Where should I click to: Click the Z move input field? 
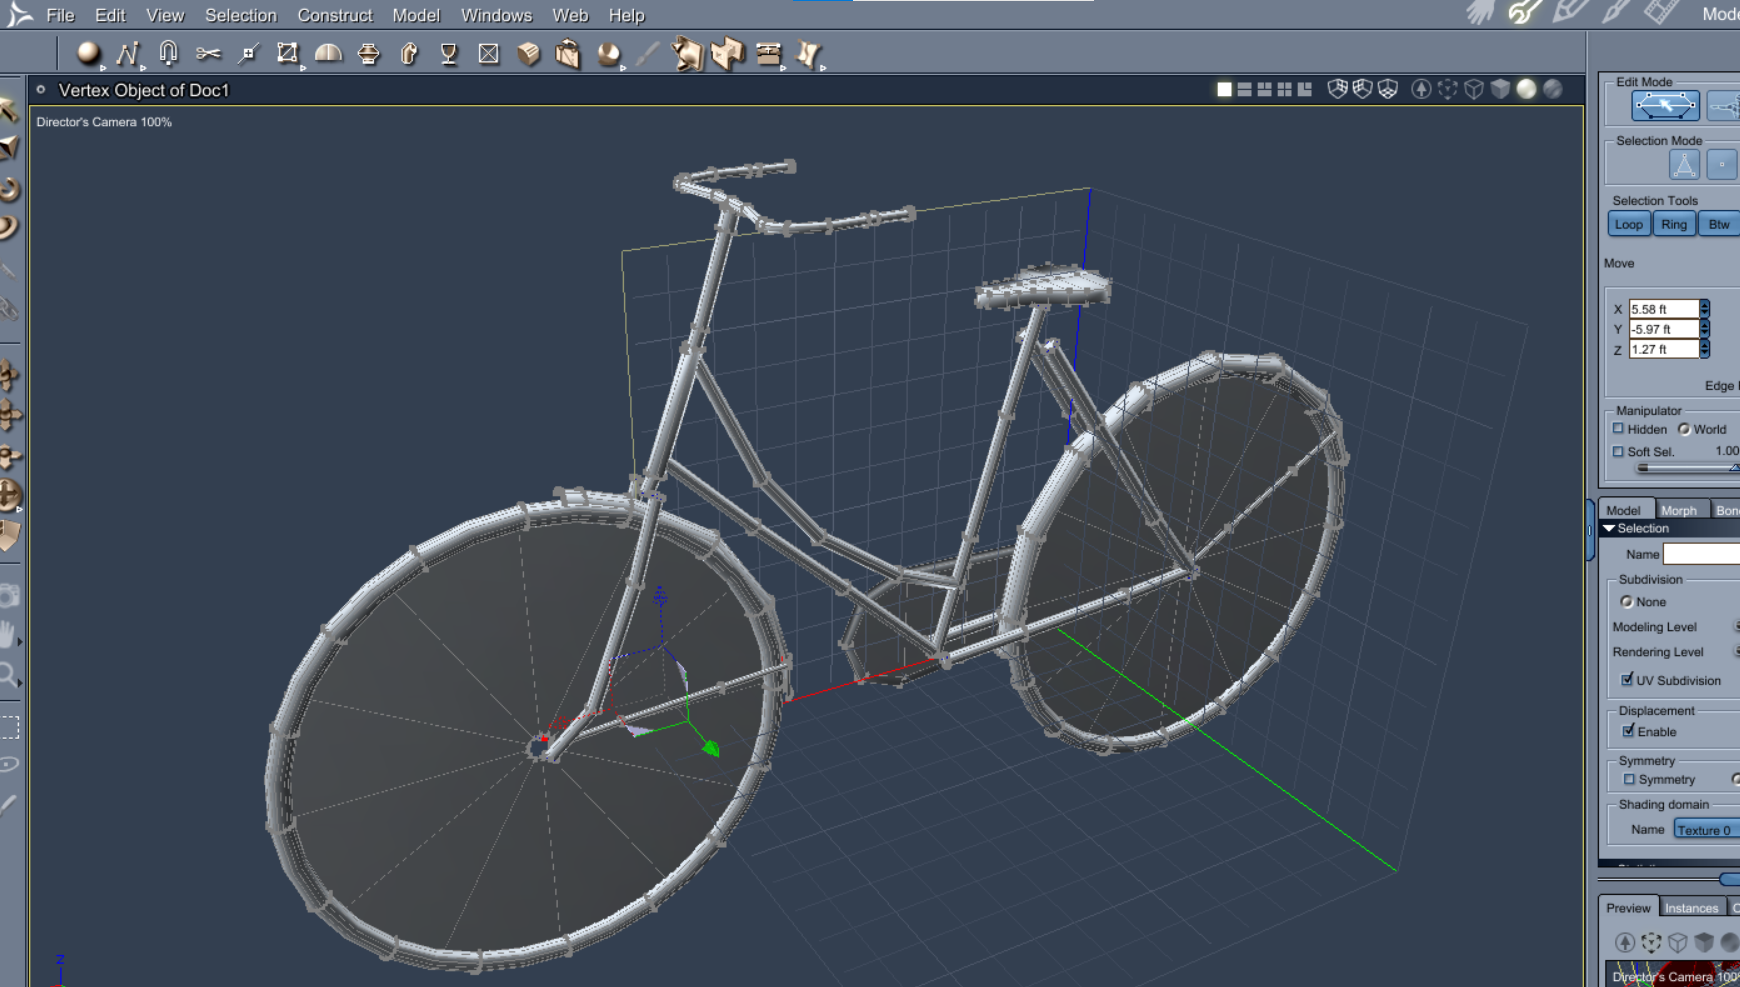click(1664, 349)
